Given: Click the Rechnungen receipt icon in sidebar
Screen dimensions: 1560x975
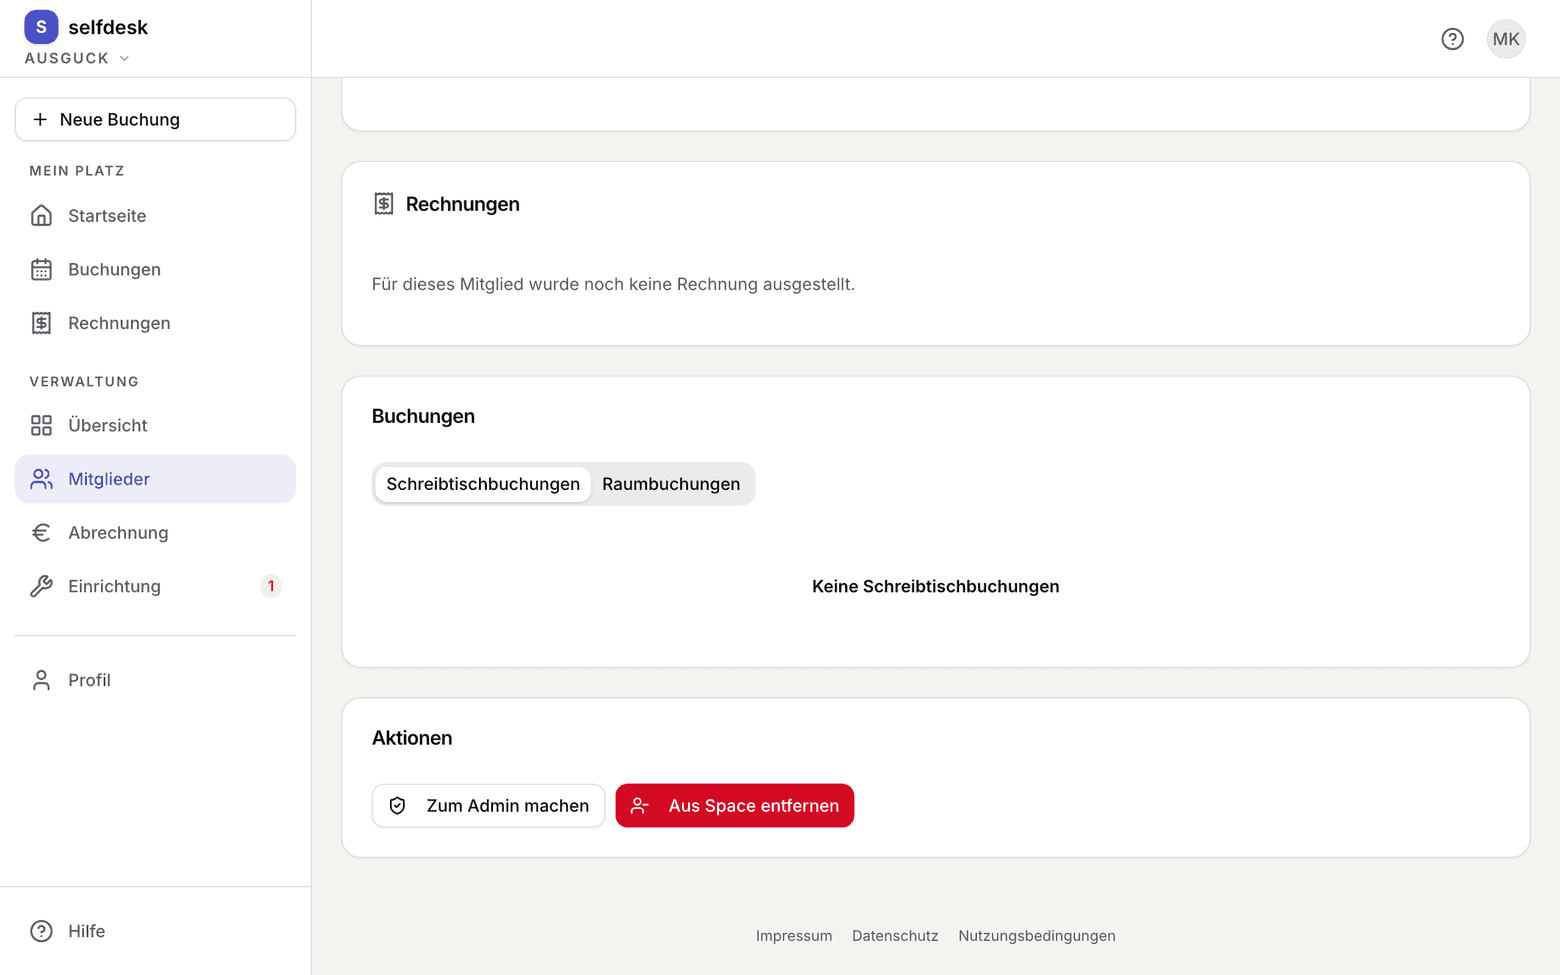Looking at the screenshot, I should pos(41,323).
